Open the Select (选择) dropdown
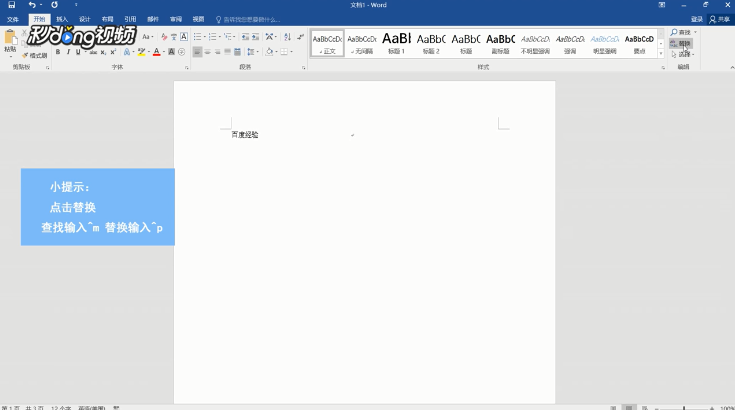735x410 pixels. tap(682, 54)
